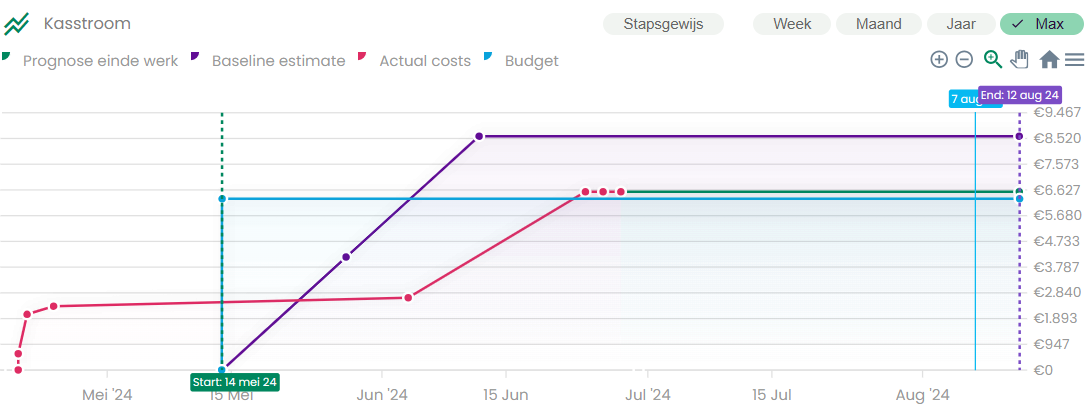Select the Max time range
1087x406 pixels.
1040,24
